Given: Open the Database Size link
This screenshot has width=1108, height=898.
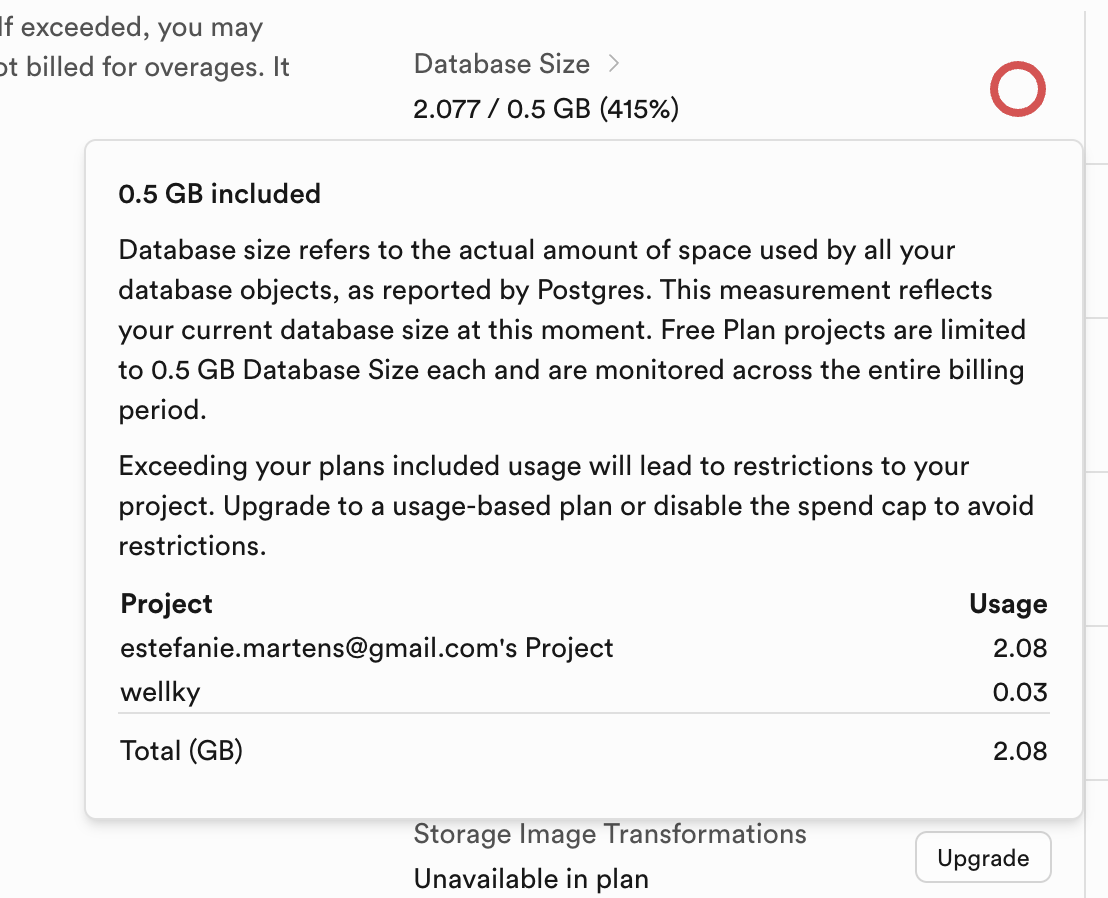Looking at the screenshot, I should pyautogui.click(x=501, y=64).
